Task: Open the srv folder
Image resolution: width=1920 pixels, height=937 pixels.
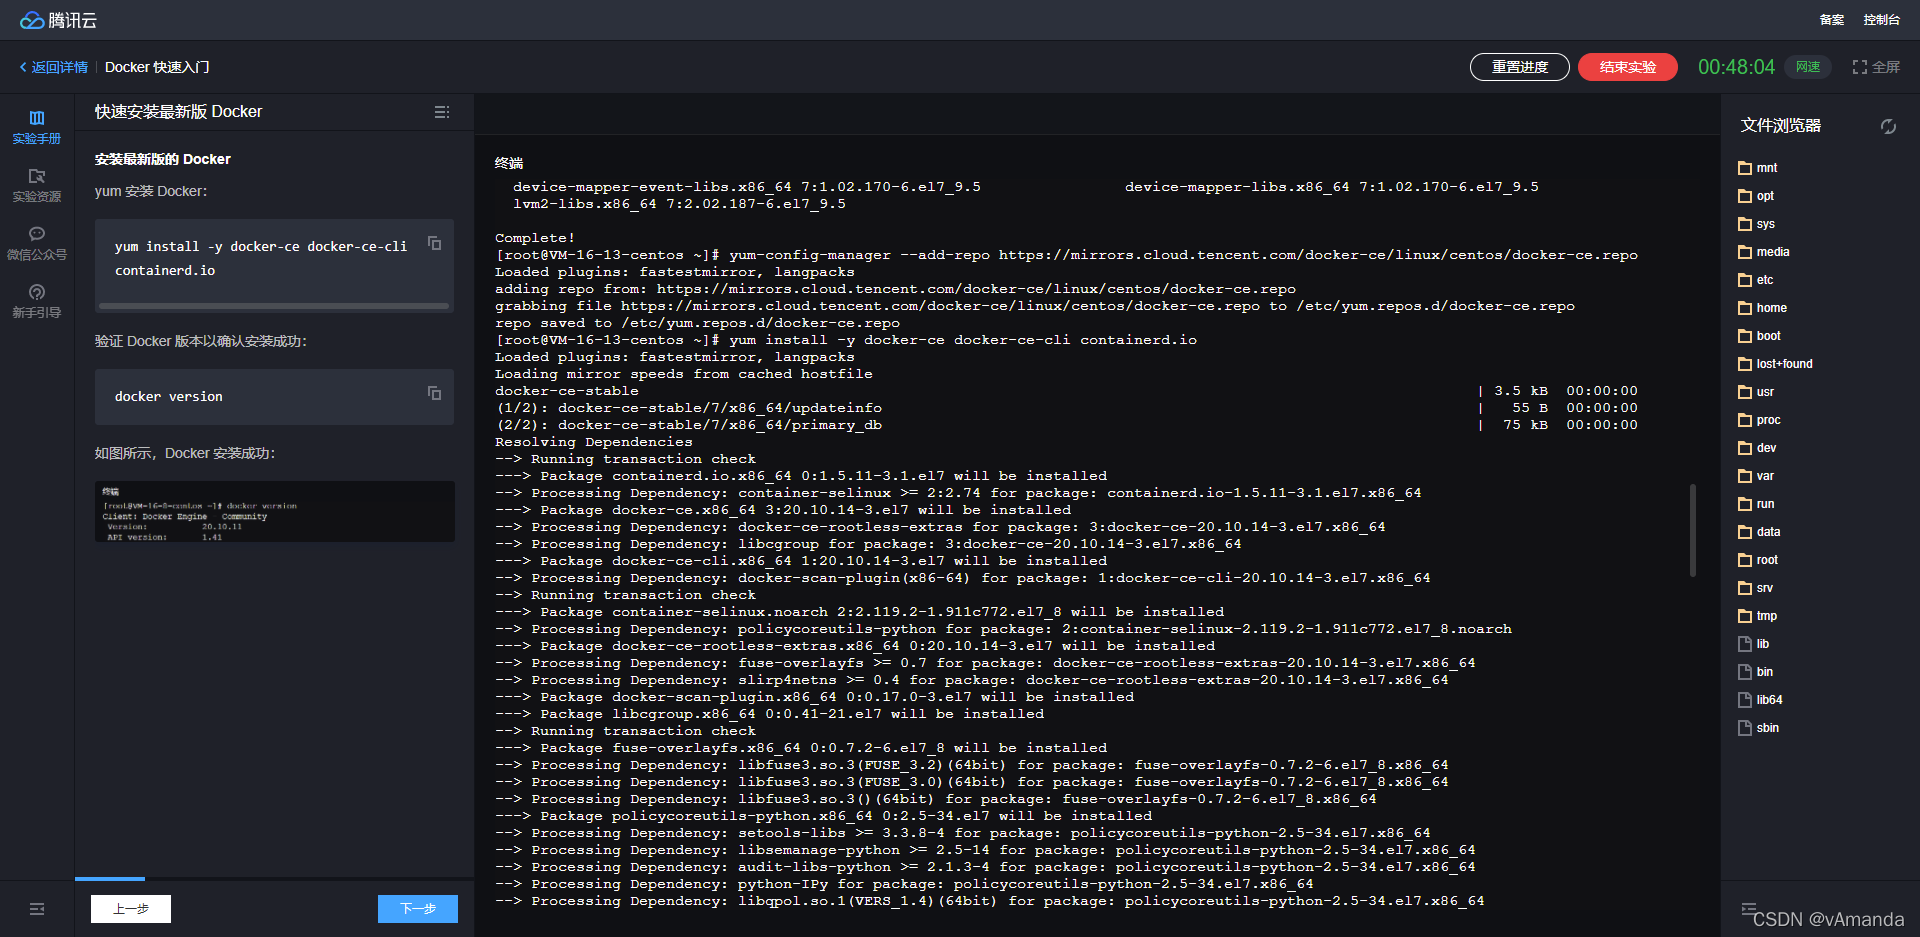Action: click(x=1755, y=588)
